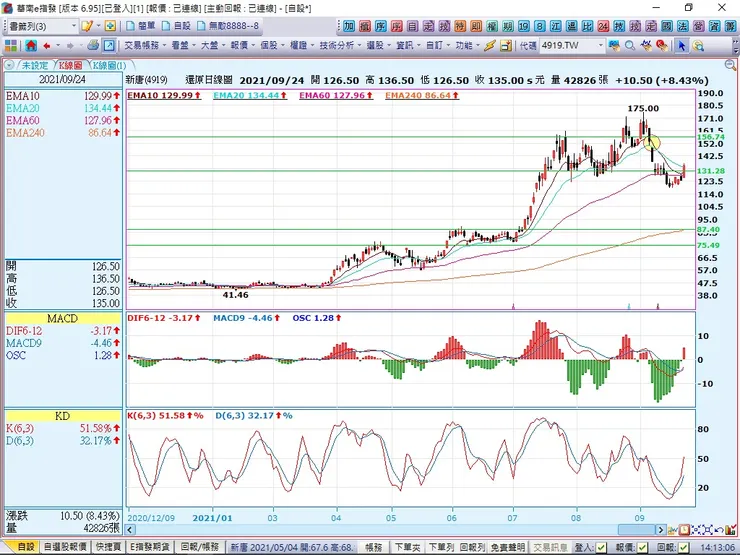Open the 交易帳務 menu

[x=145, y=45]
